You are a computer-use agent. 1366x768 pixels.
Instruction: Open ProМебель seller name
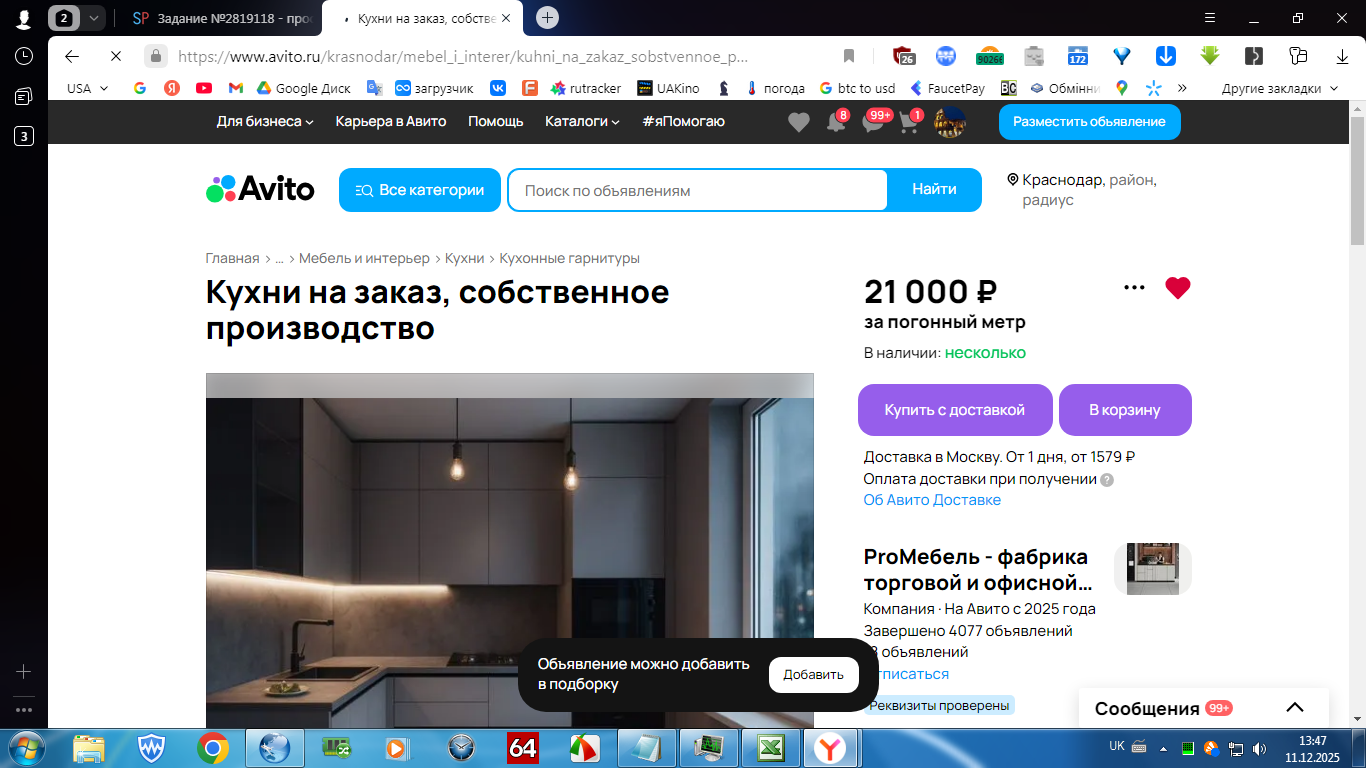(976, 569)
